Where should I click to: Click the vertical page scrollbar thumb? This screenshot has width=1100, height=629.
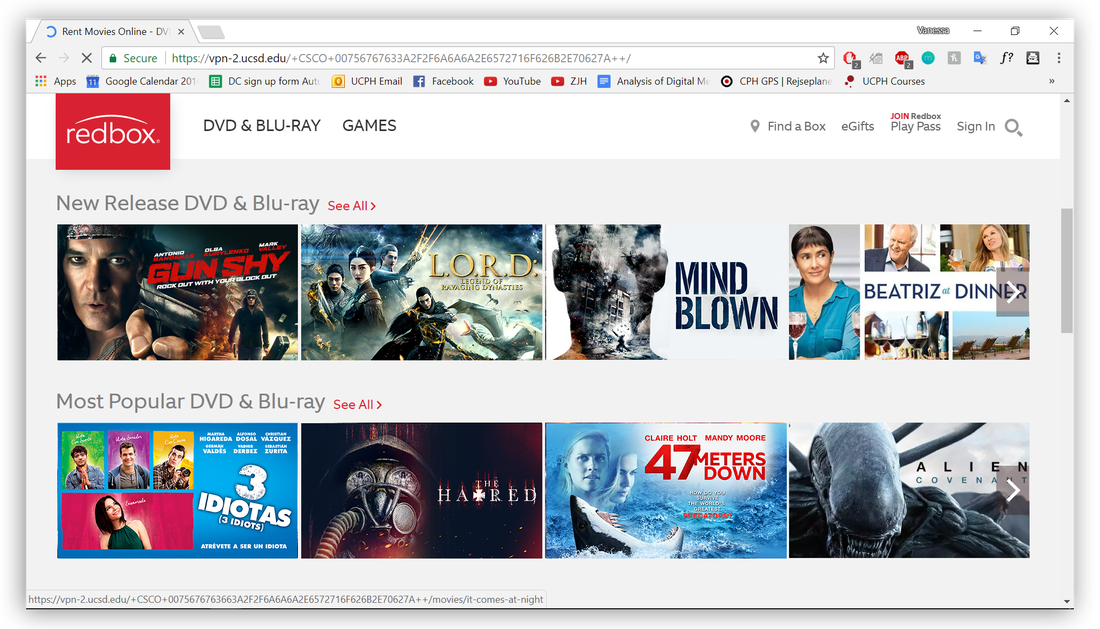point(1066,271)
